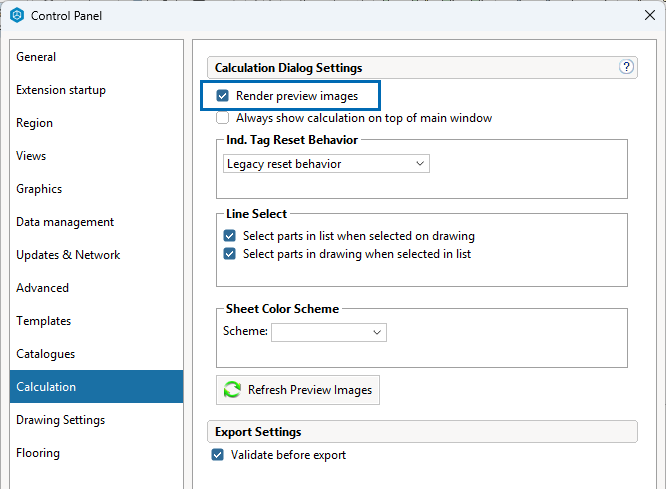Image resolution: width=666 pixels, height=489 pixels.
Task: Click the Control Panel app logo icon
Action: click(x=17, y=15)
